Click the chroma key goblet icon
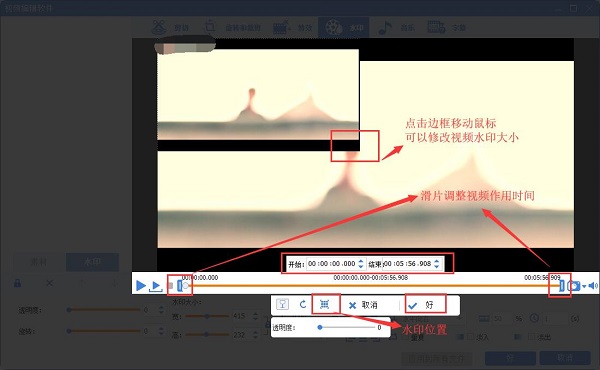600x370 pixels. [282, 305]
